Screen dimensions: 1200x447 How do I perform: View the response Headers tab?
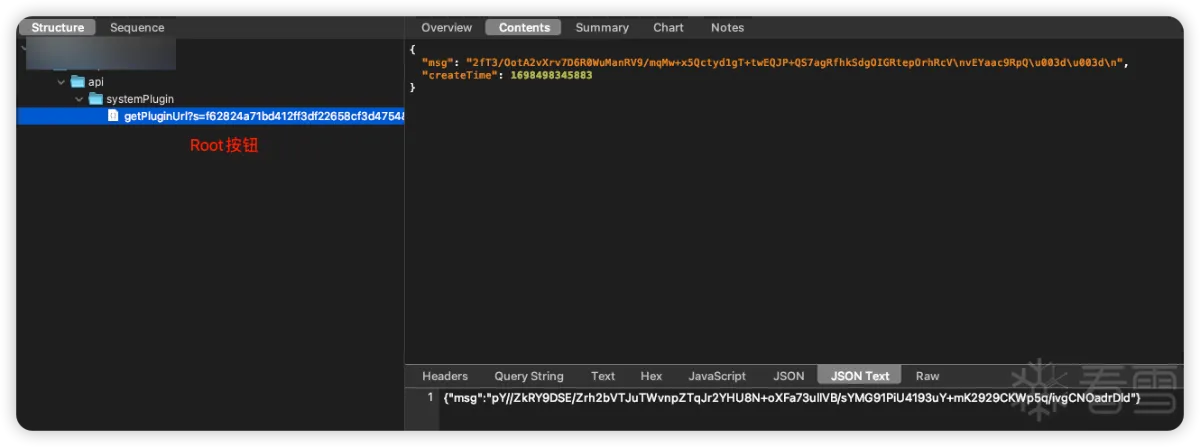click(x=445, y=376)
